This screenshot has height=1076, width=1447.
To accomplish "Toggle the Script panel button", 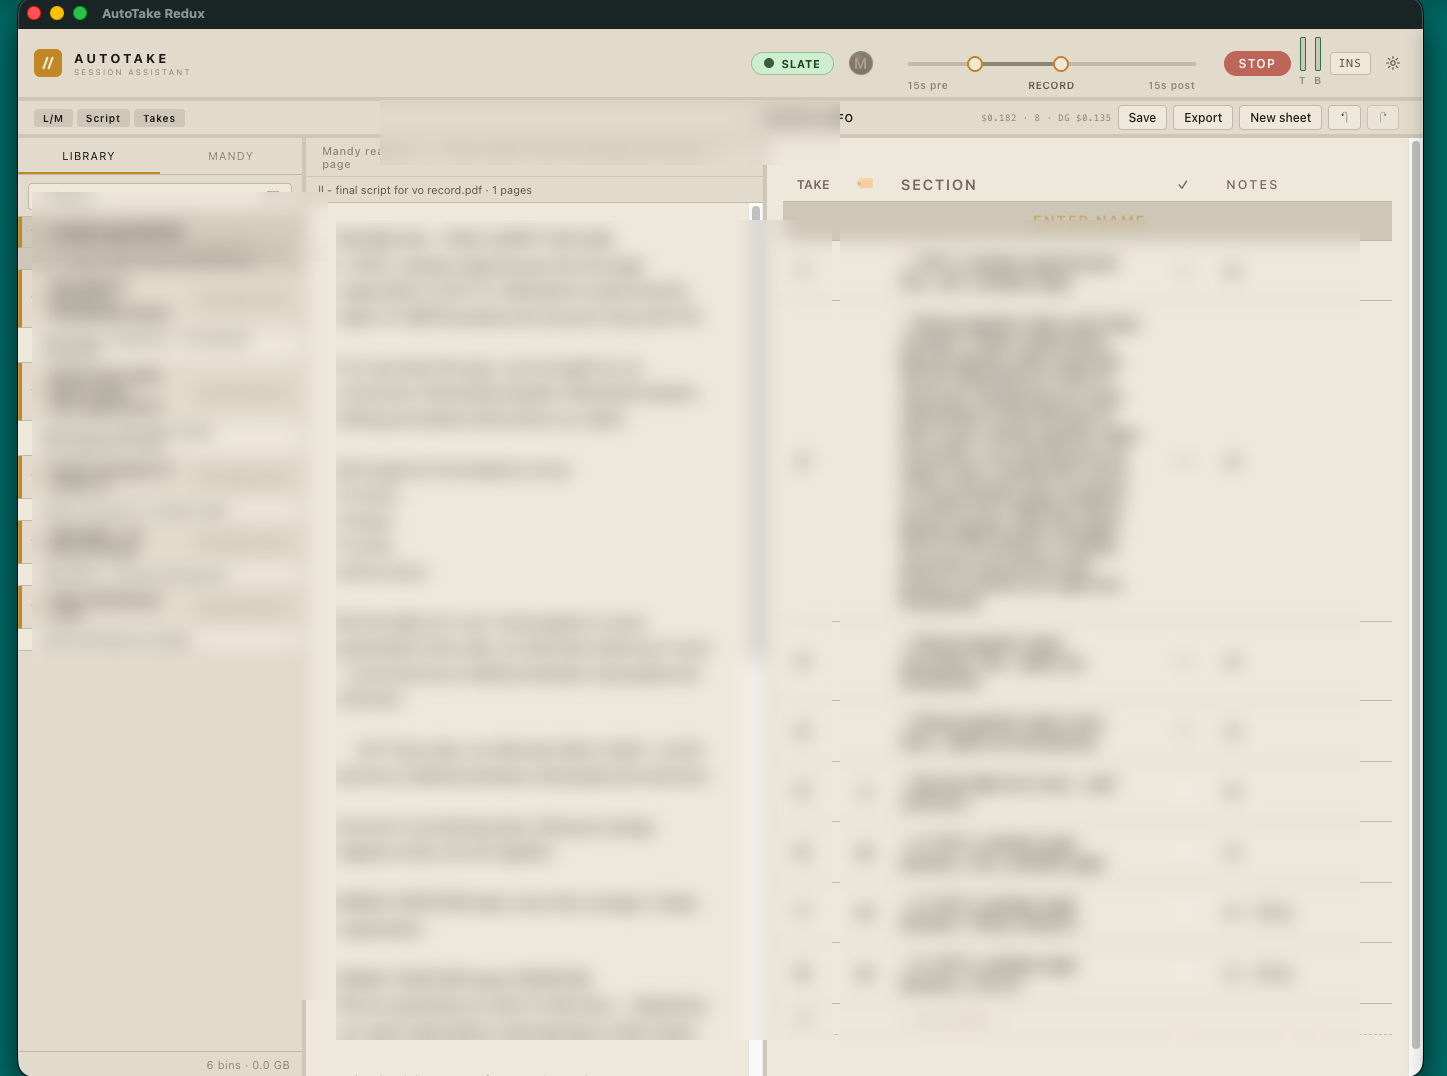I will (x=103, y=118).
